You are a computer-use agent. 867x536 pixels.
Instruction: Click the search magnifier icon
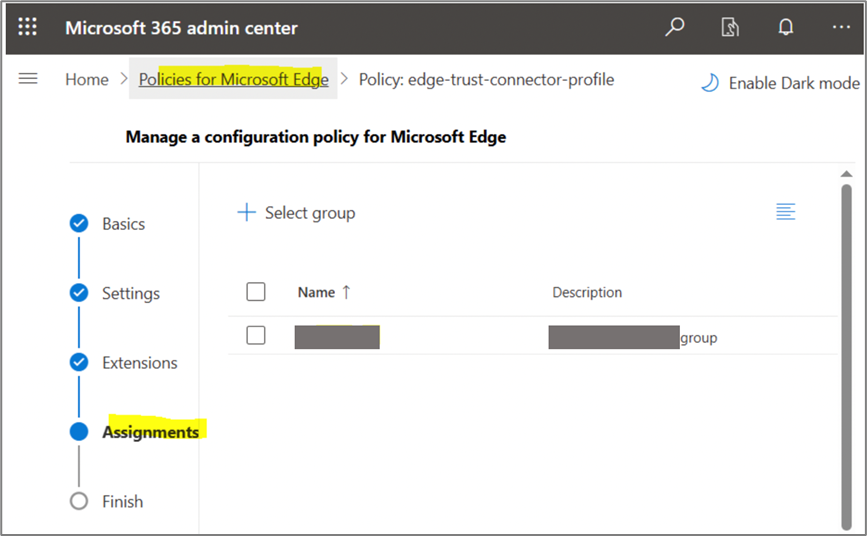tap(675, 27)
